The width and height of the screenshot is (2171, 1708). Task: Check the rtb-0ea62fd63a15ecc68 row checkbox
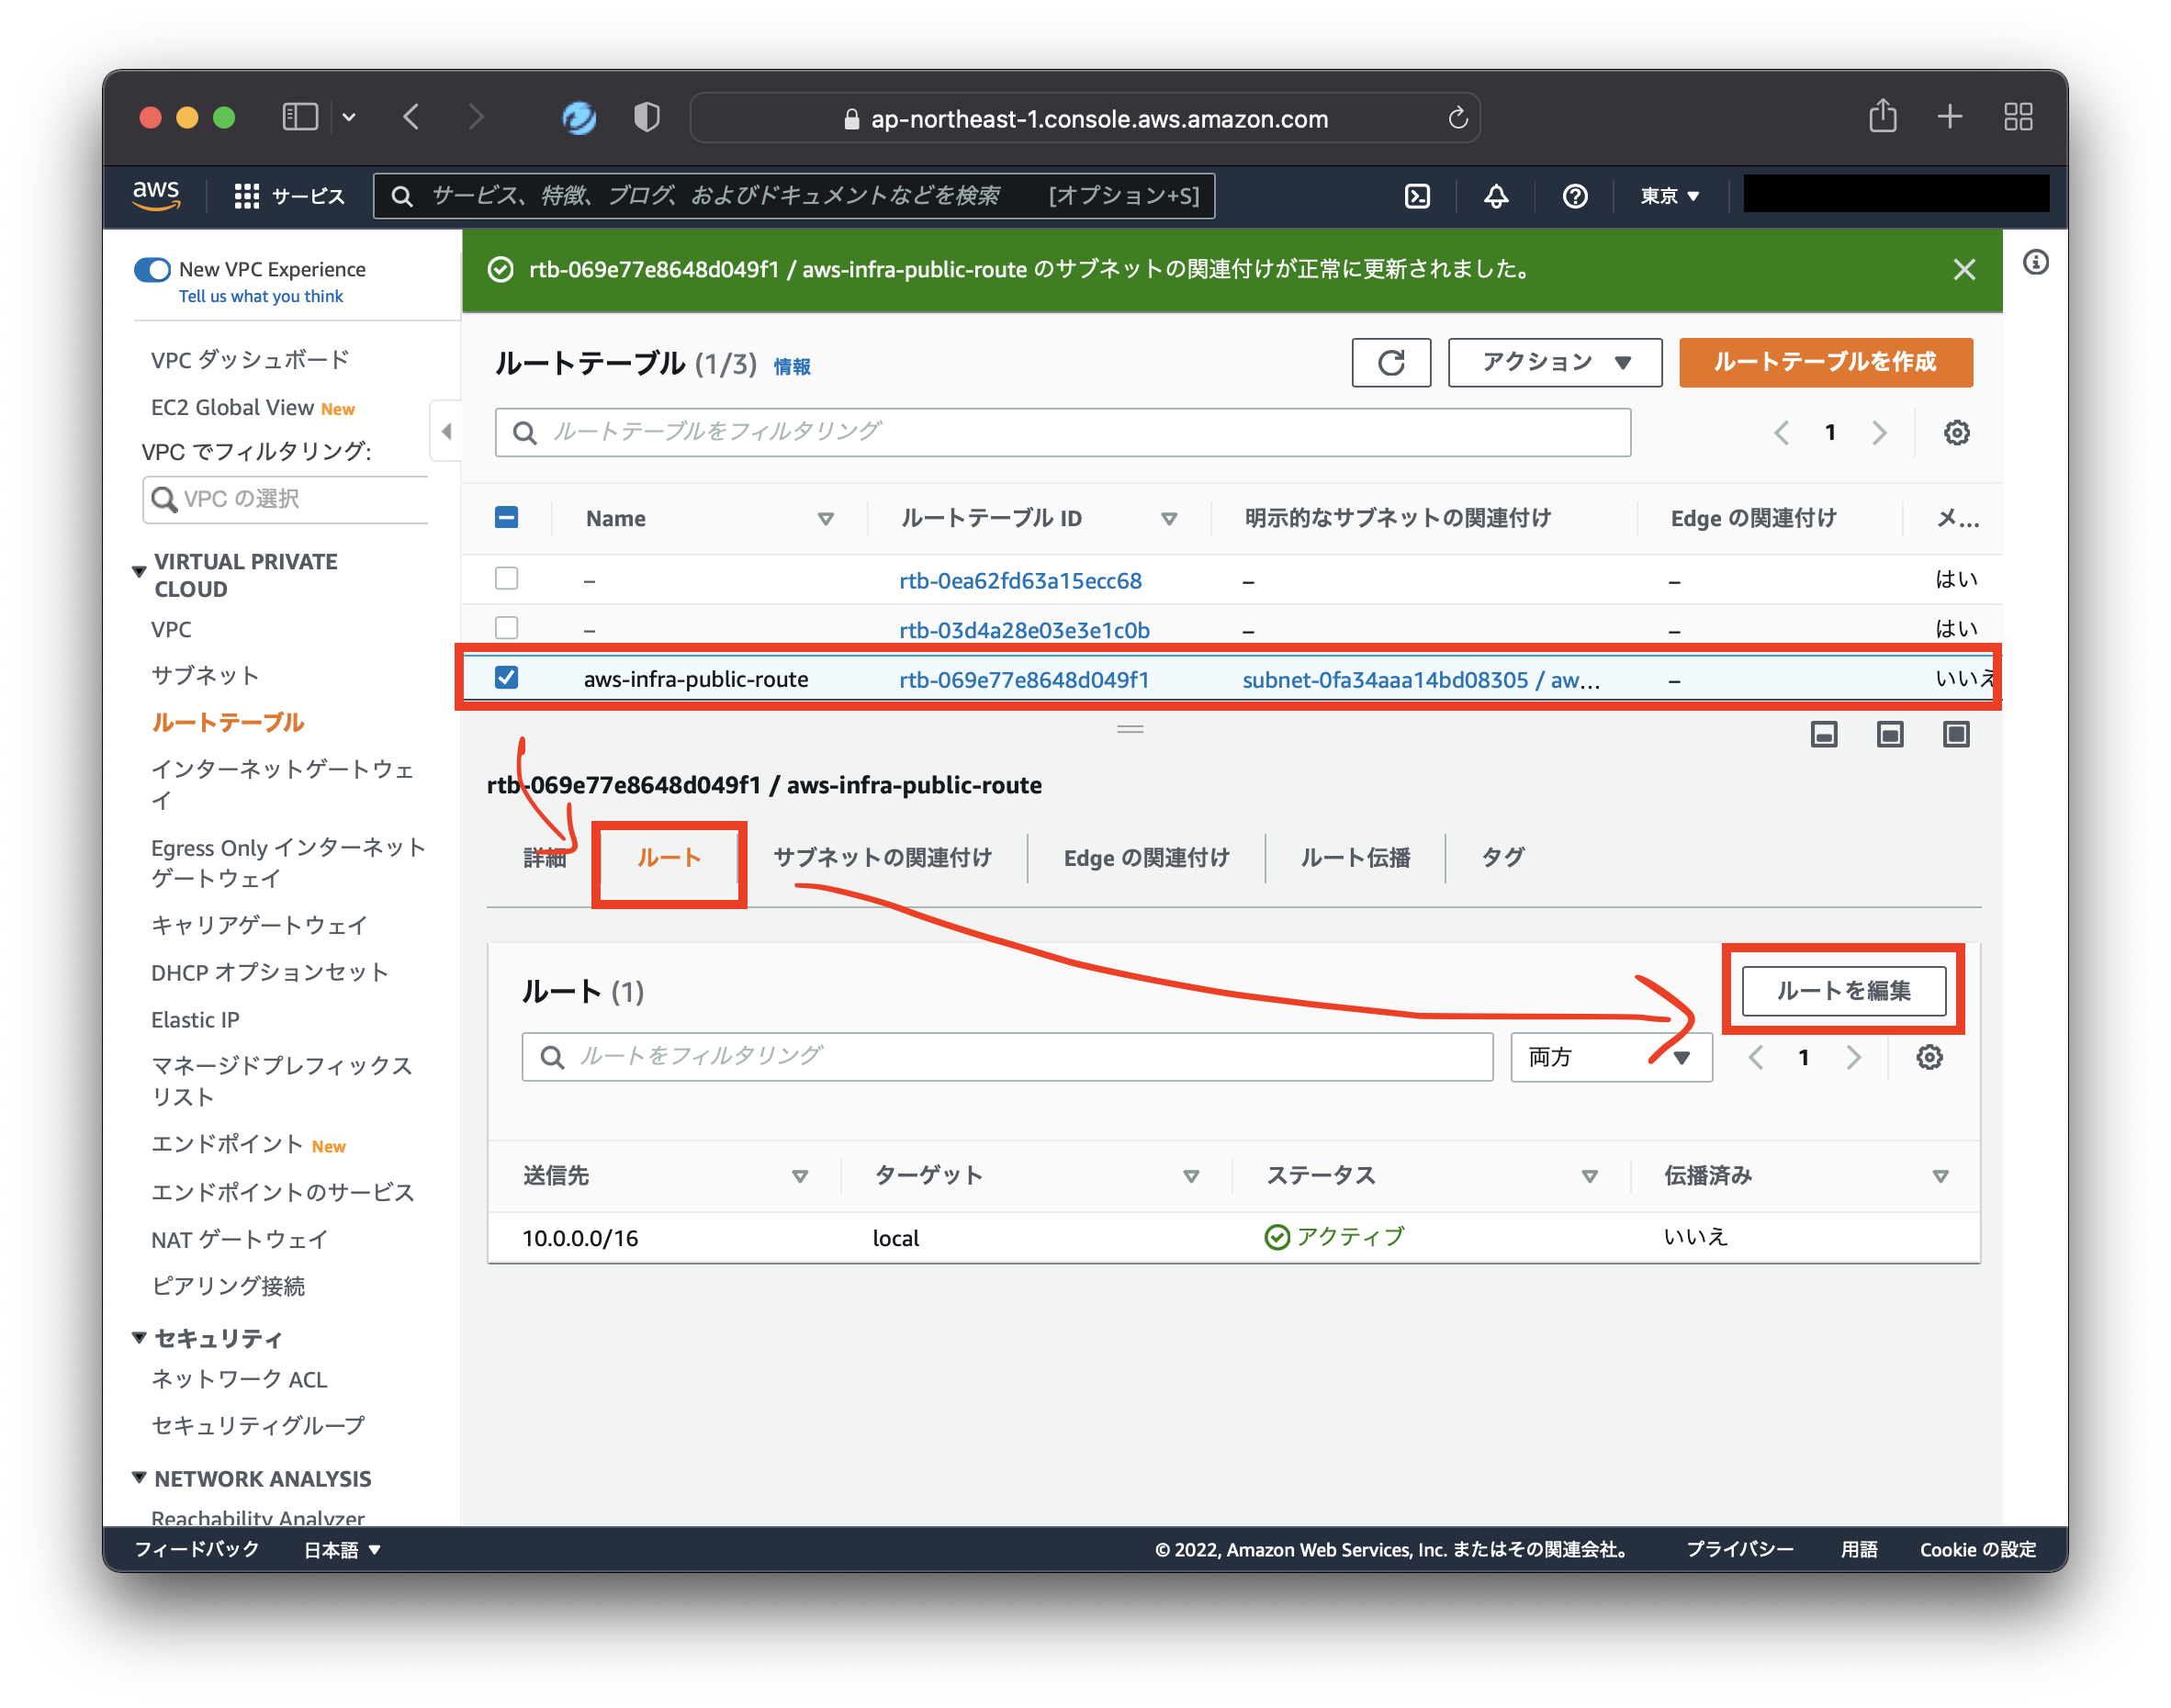point(507,579)
